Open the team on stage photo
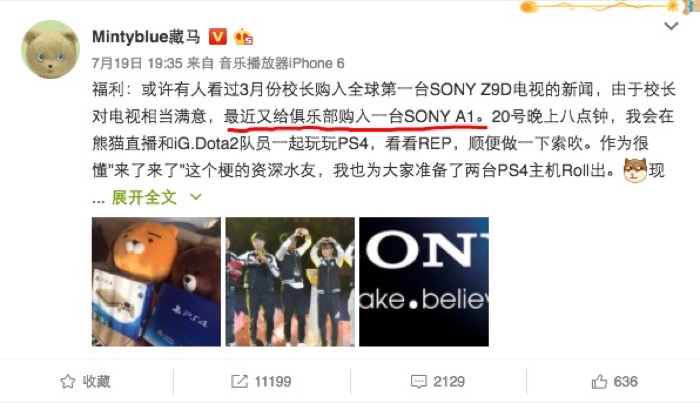The image size is (700, 403). coord(290,282)
